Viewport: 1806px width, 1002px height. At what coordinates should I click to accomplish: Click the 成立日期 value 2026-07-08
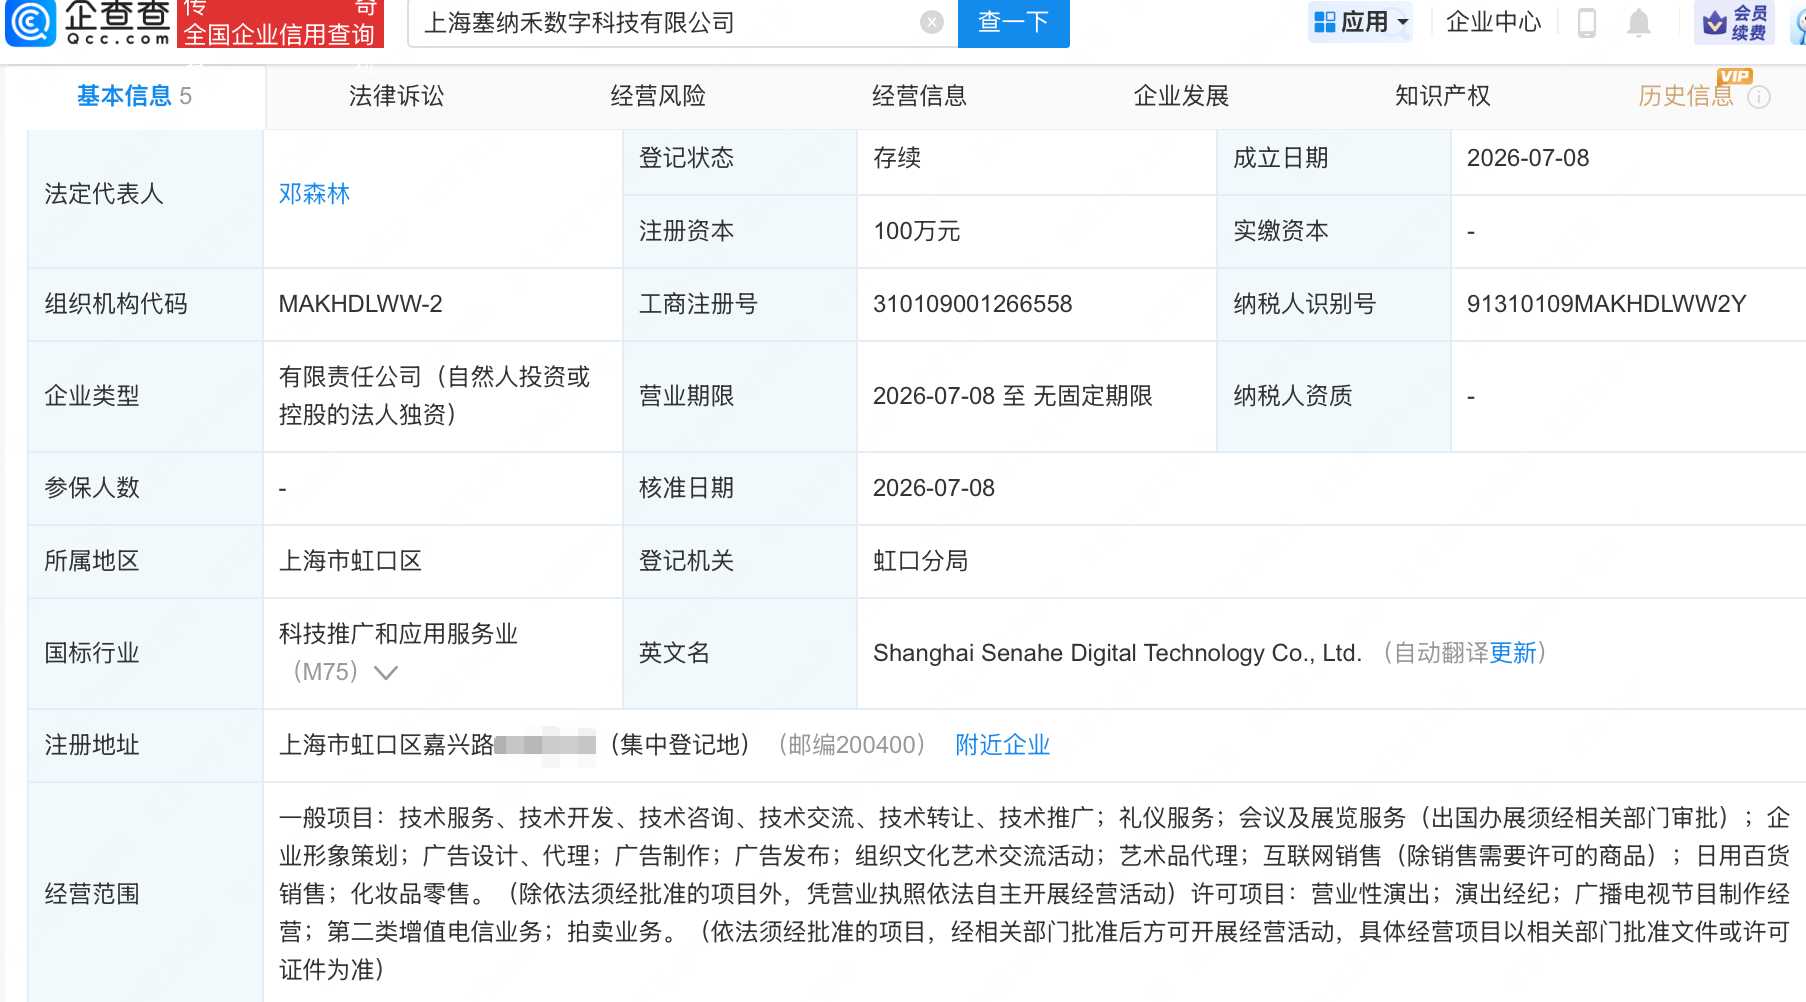pyautogui.click(x=1527, y=158)
